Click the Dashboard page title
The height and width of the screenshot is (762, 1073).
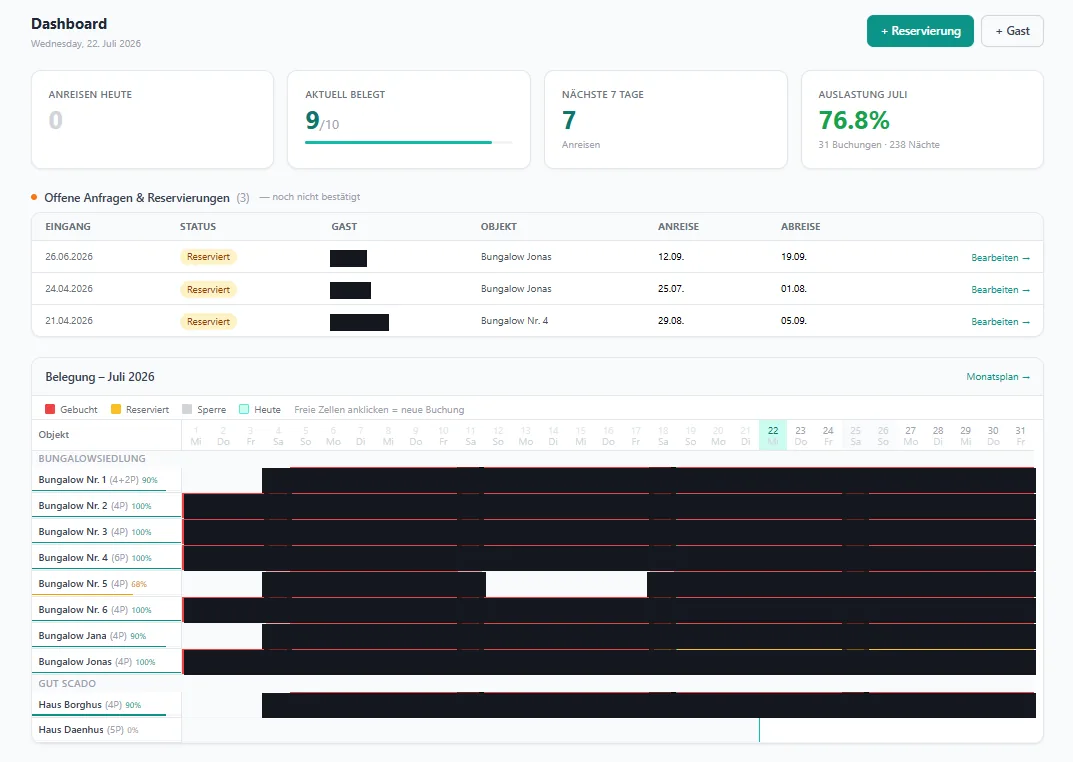pyautogui.click(x=69, y=24)
